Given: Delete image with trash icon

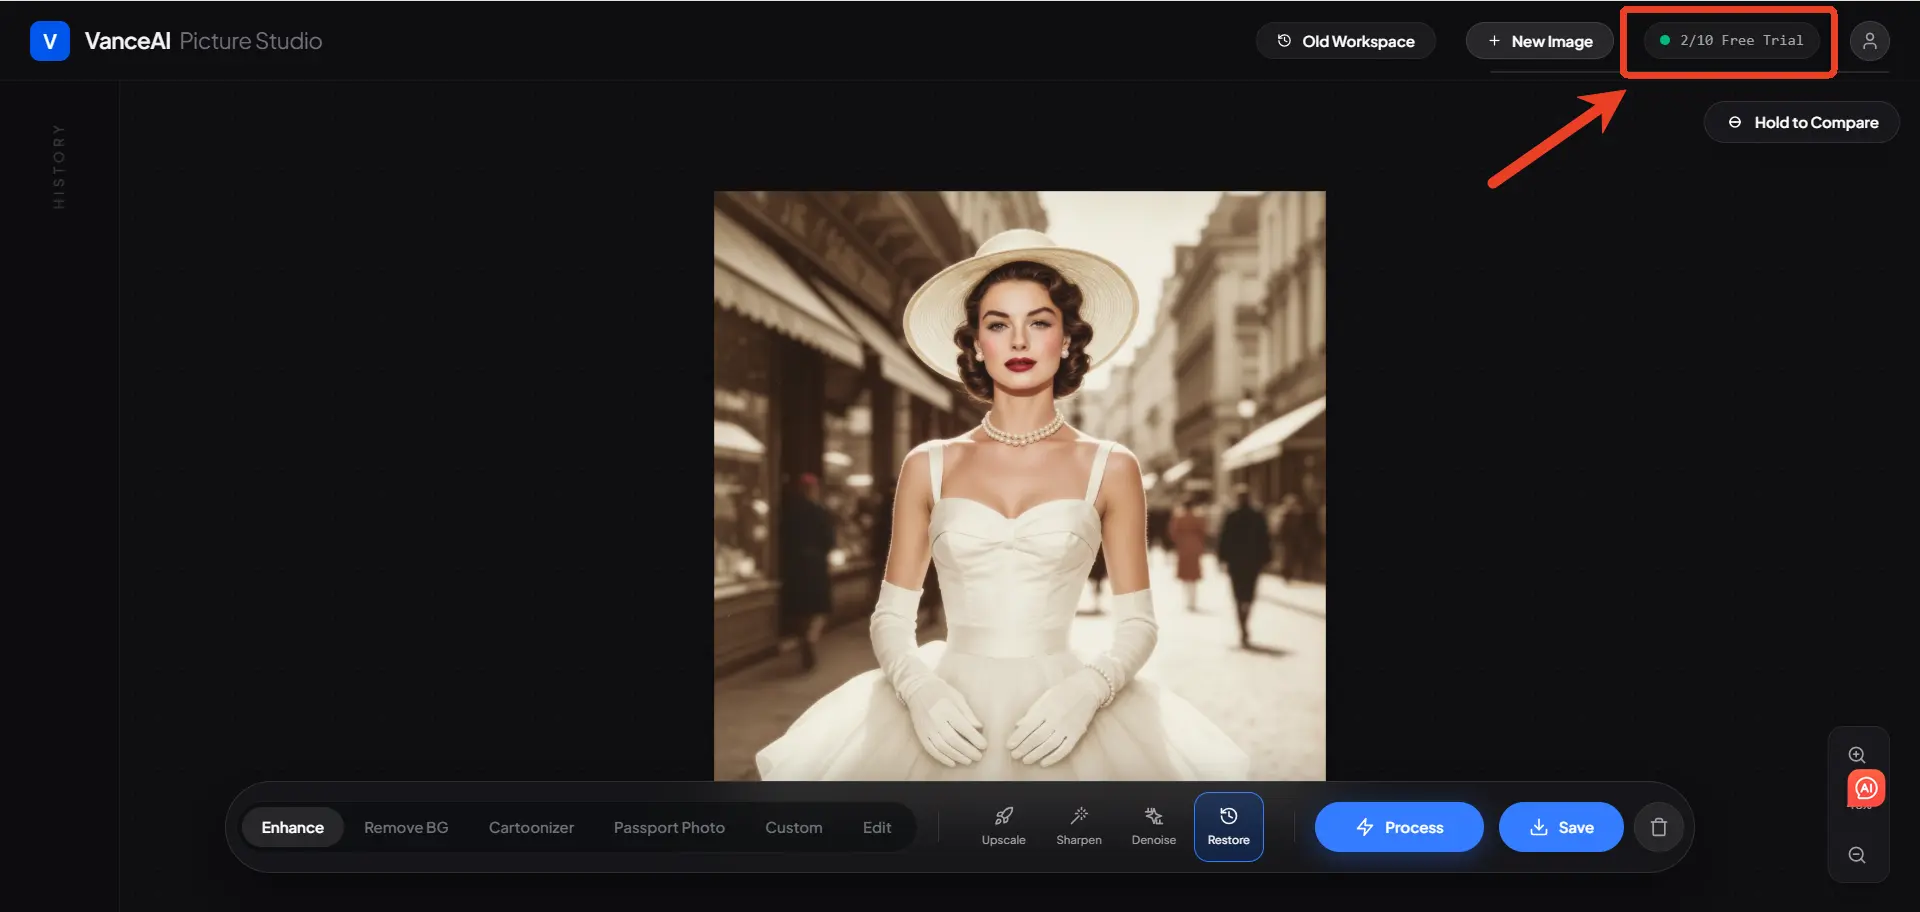Looking at the screenshot, I should [1658, 827].
